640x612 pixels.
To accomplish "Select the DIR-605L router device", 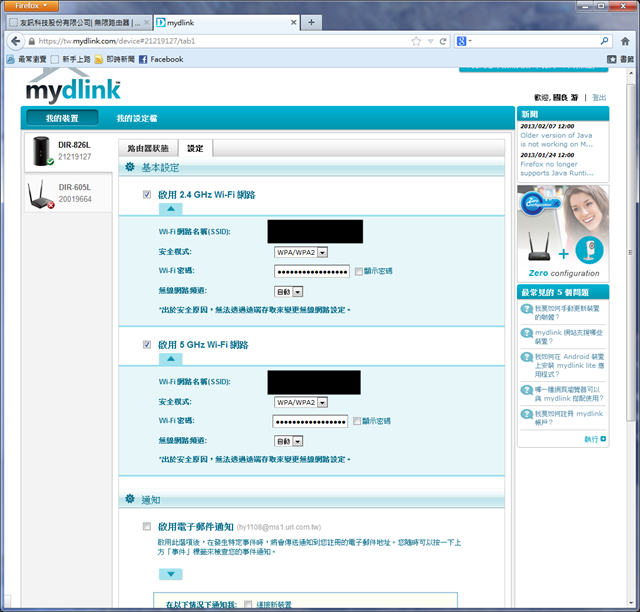I will [68, 193].
